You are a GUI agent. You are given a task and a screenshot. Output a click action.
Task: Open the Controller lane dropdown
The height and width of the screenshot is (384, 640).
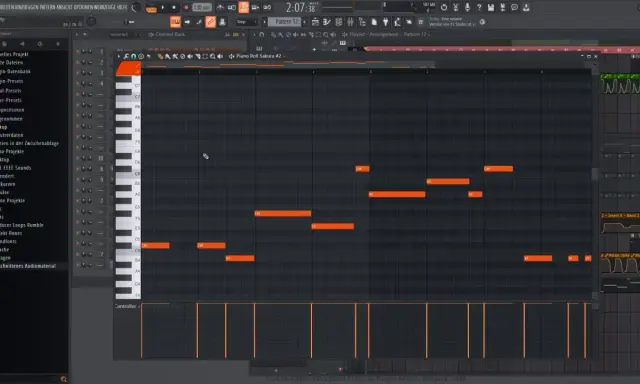(127, 306)
